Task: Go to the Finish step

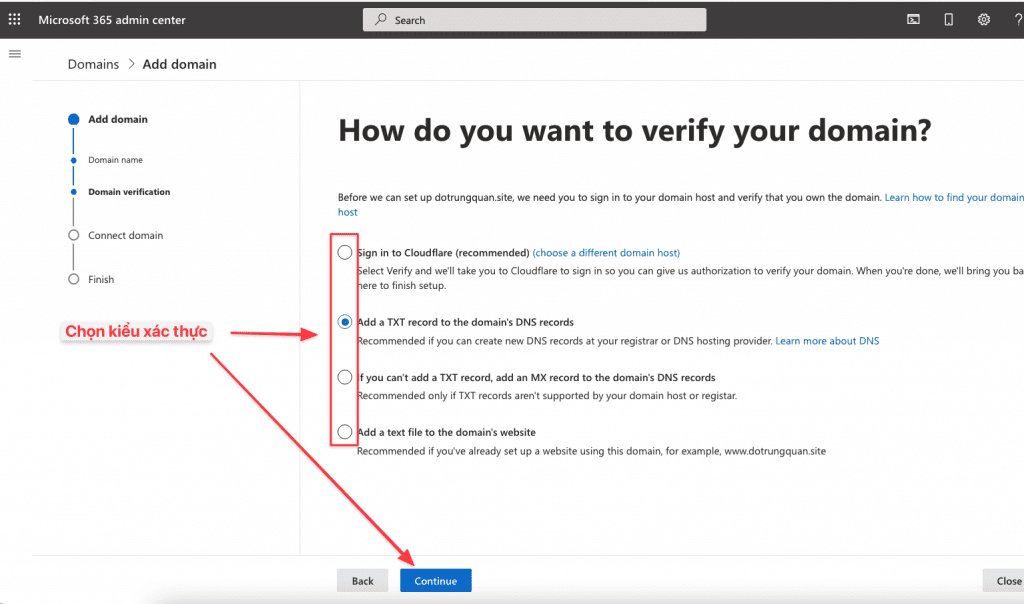Action: 101,279
